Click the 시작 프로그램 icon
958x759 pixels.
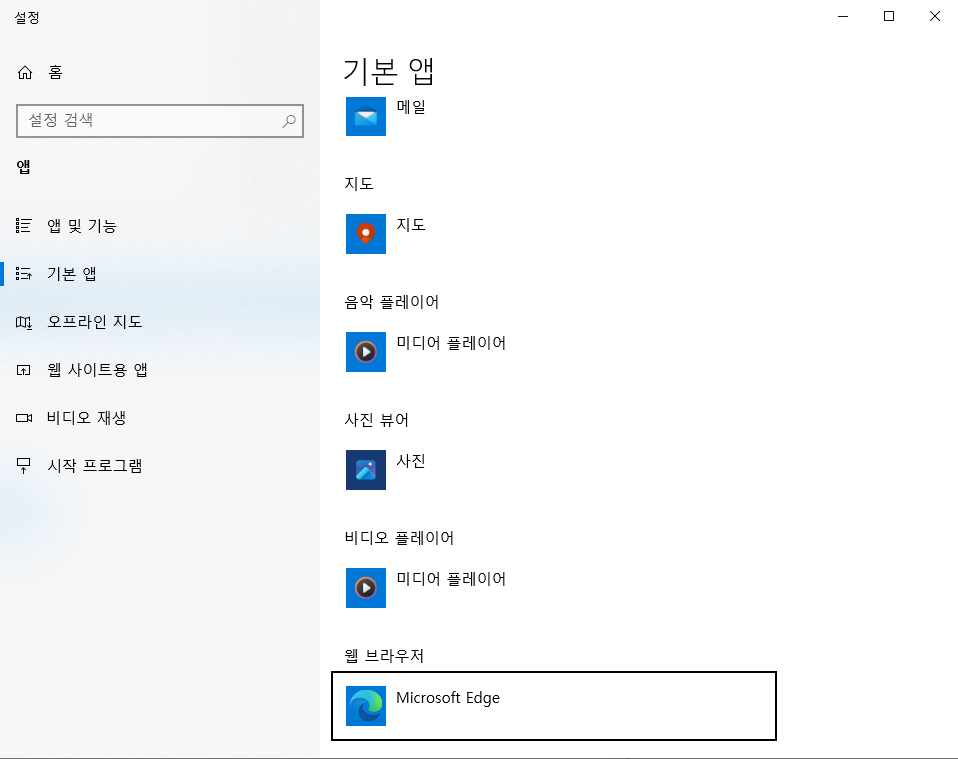24,466
